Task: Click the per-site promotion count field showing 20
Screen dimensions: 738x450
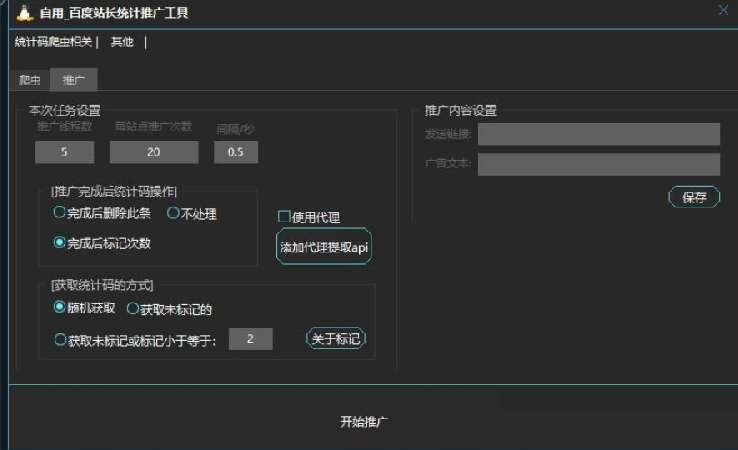Action: [x=154, y=152]
